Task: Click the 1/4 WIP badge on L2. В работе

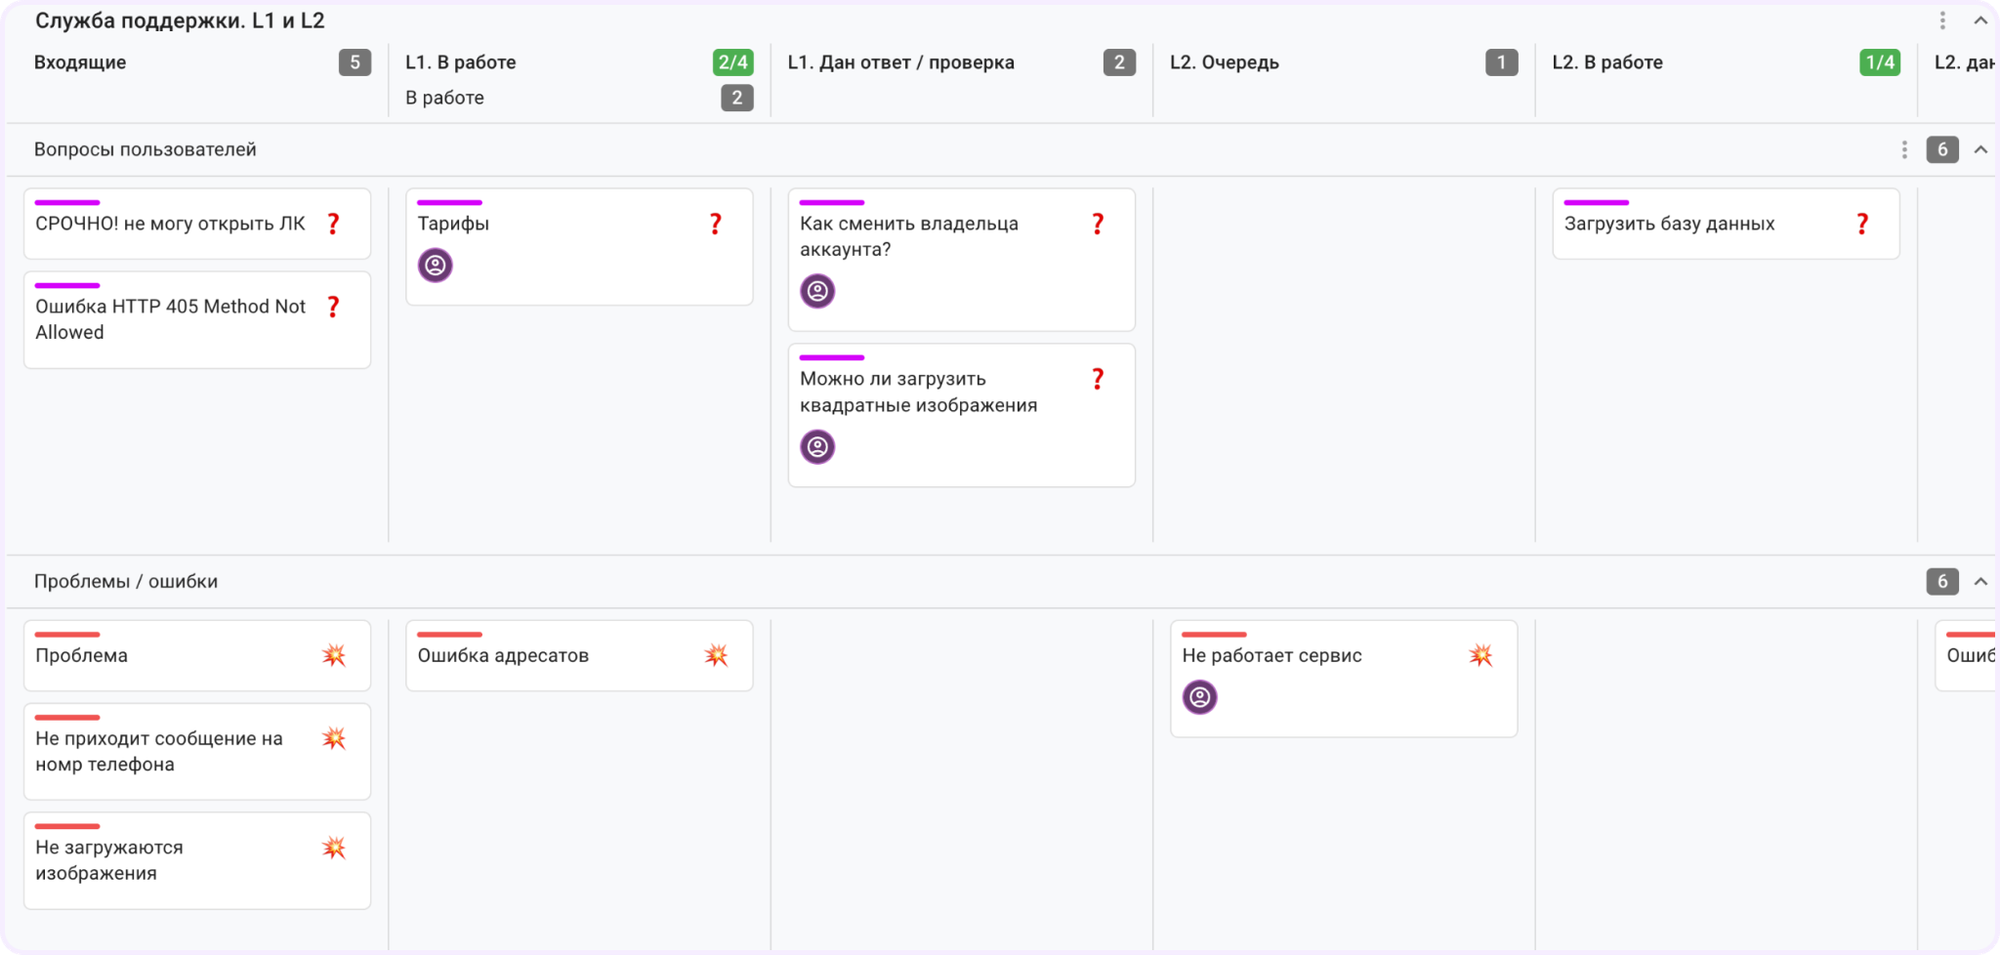Action: click(1880, 62)
